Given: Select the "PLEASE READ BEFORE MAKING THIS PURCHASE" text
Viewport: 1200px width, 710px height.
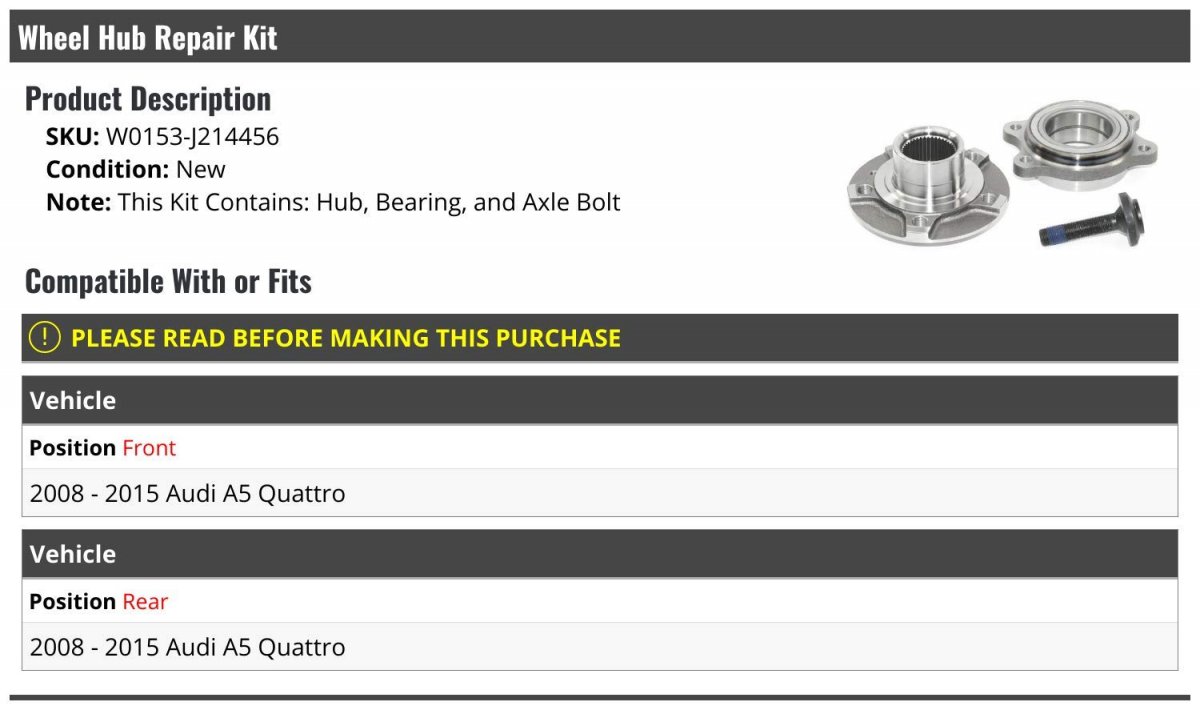Looking at the screenshot, I should (x=345, y=338).
